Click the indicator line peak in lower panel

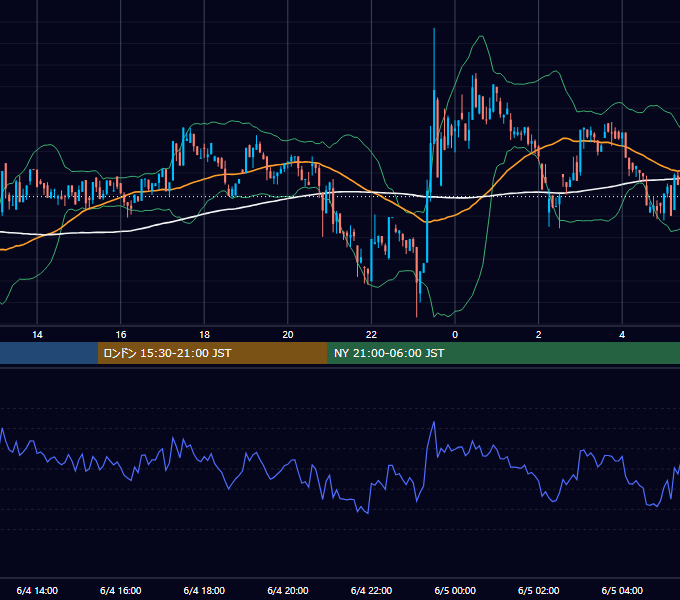[434, 422]
